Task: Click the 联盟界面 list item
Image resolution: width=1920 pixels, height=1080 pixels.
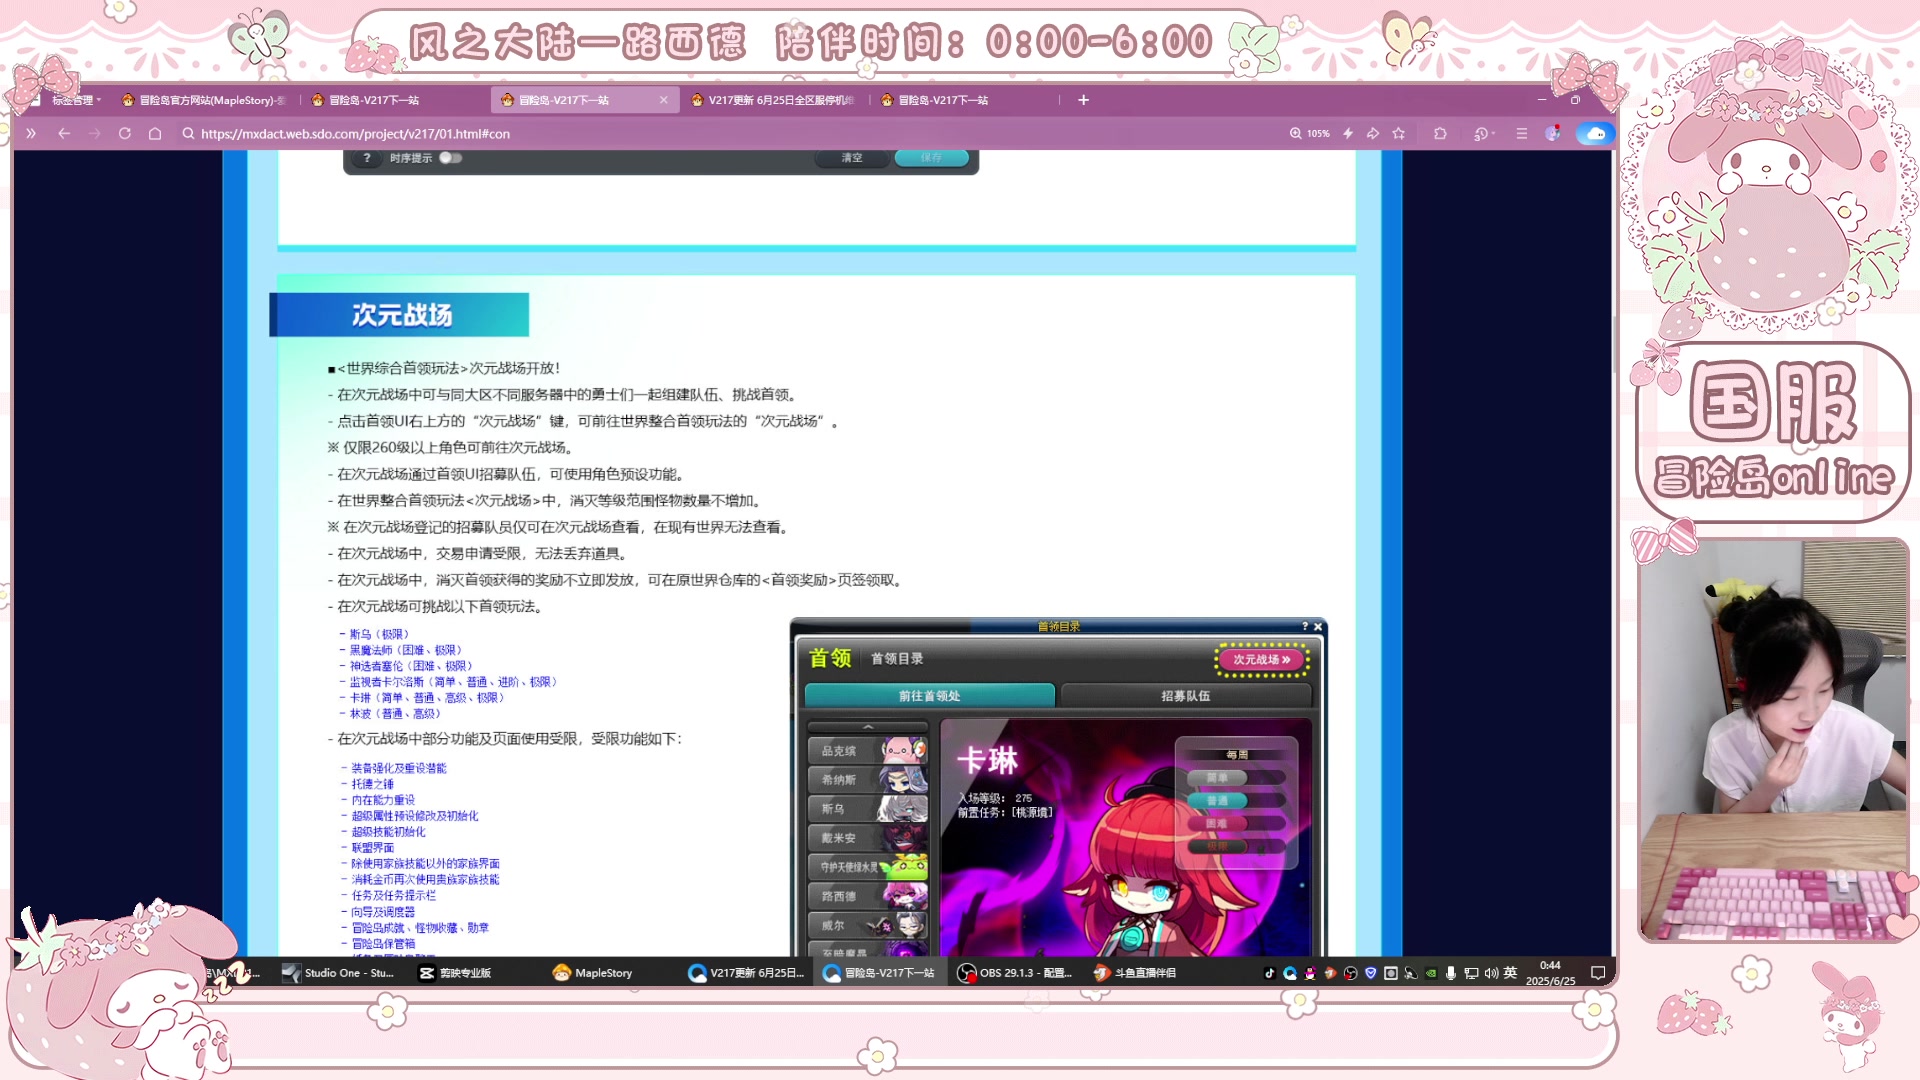Action: tap(373, 848)
